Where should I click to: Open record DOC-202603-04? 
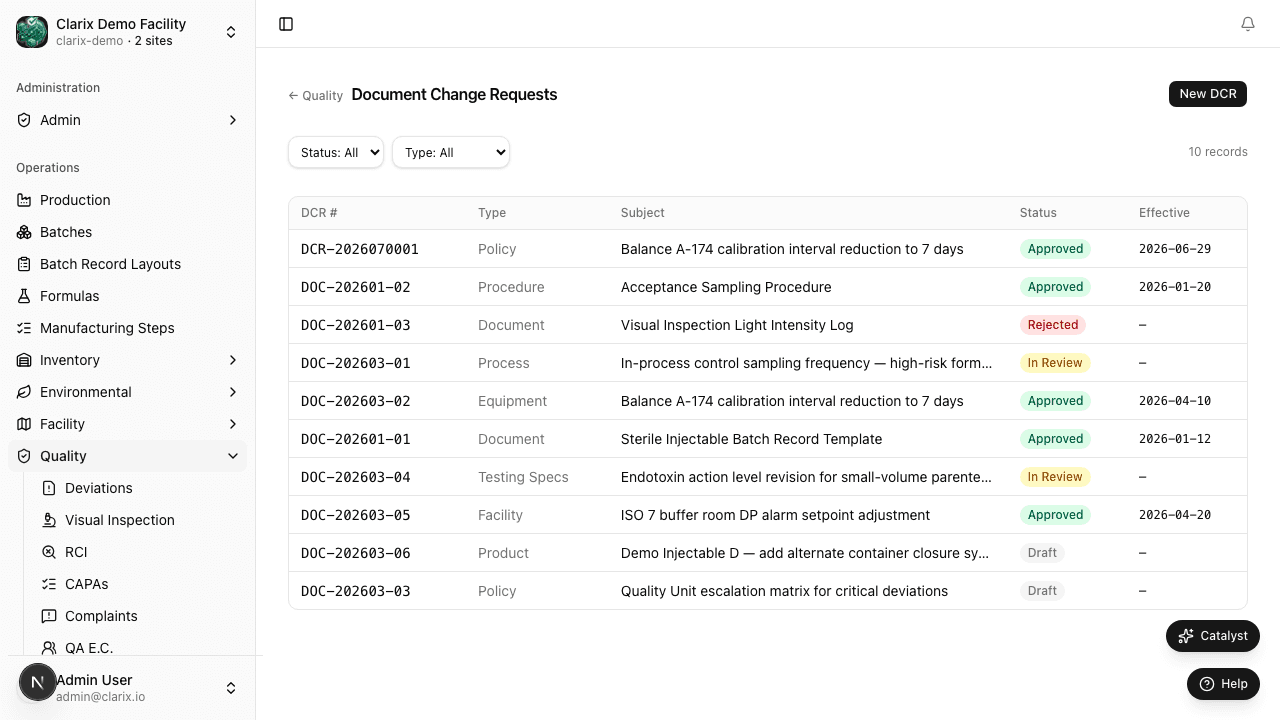click(x=356, y=477)
